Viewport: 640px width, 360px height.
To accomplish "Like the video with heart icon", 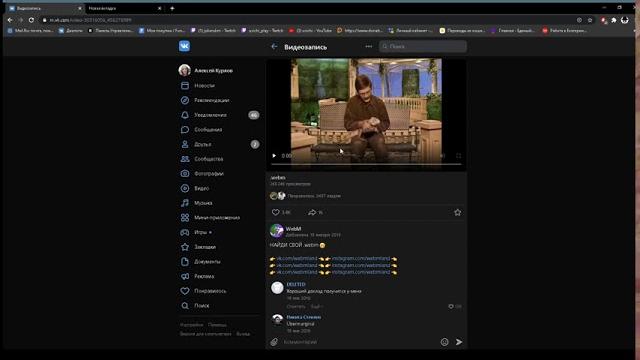I will point(276,212).
